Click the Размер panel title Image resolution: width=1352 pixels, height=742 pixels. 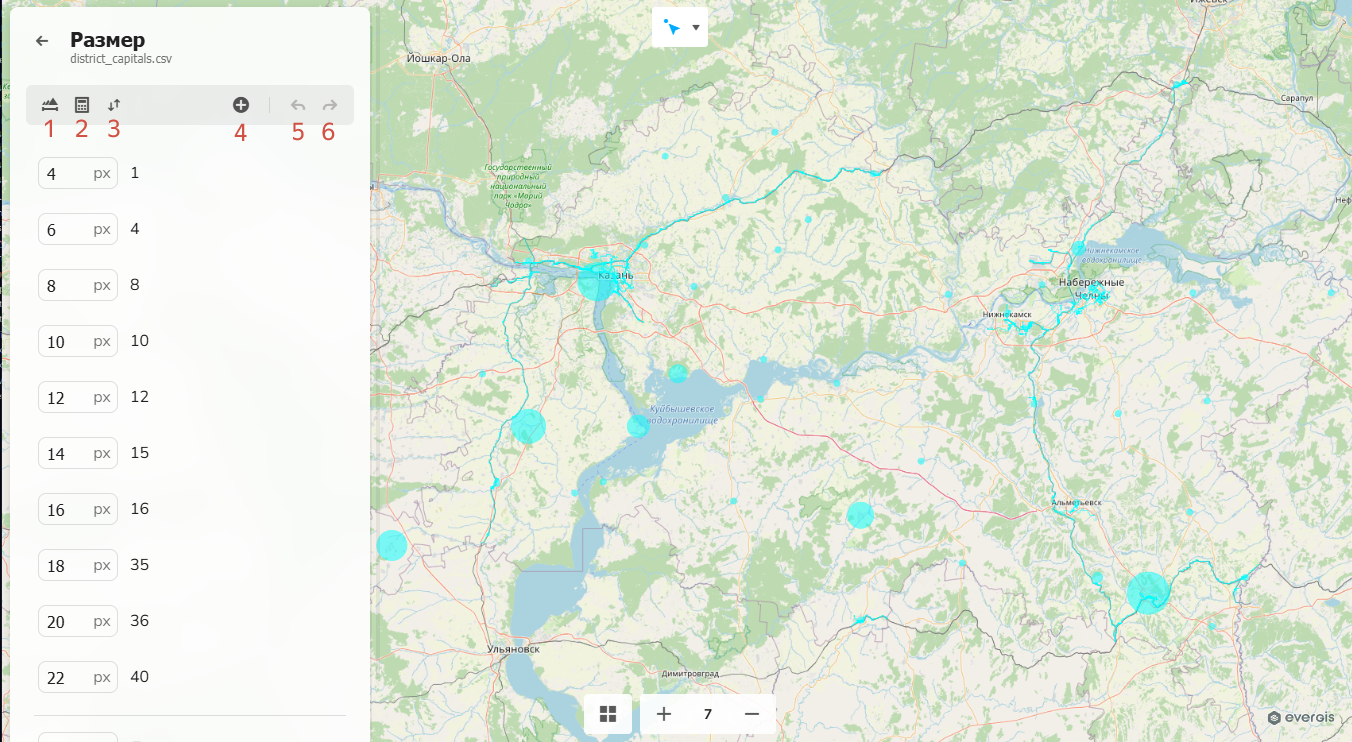click(x=107, y=40)
